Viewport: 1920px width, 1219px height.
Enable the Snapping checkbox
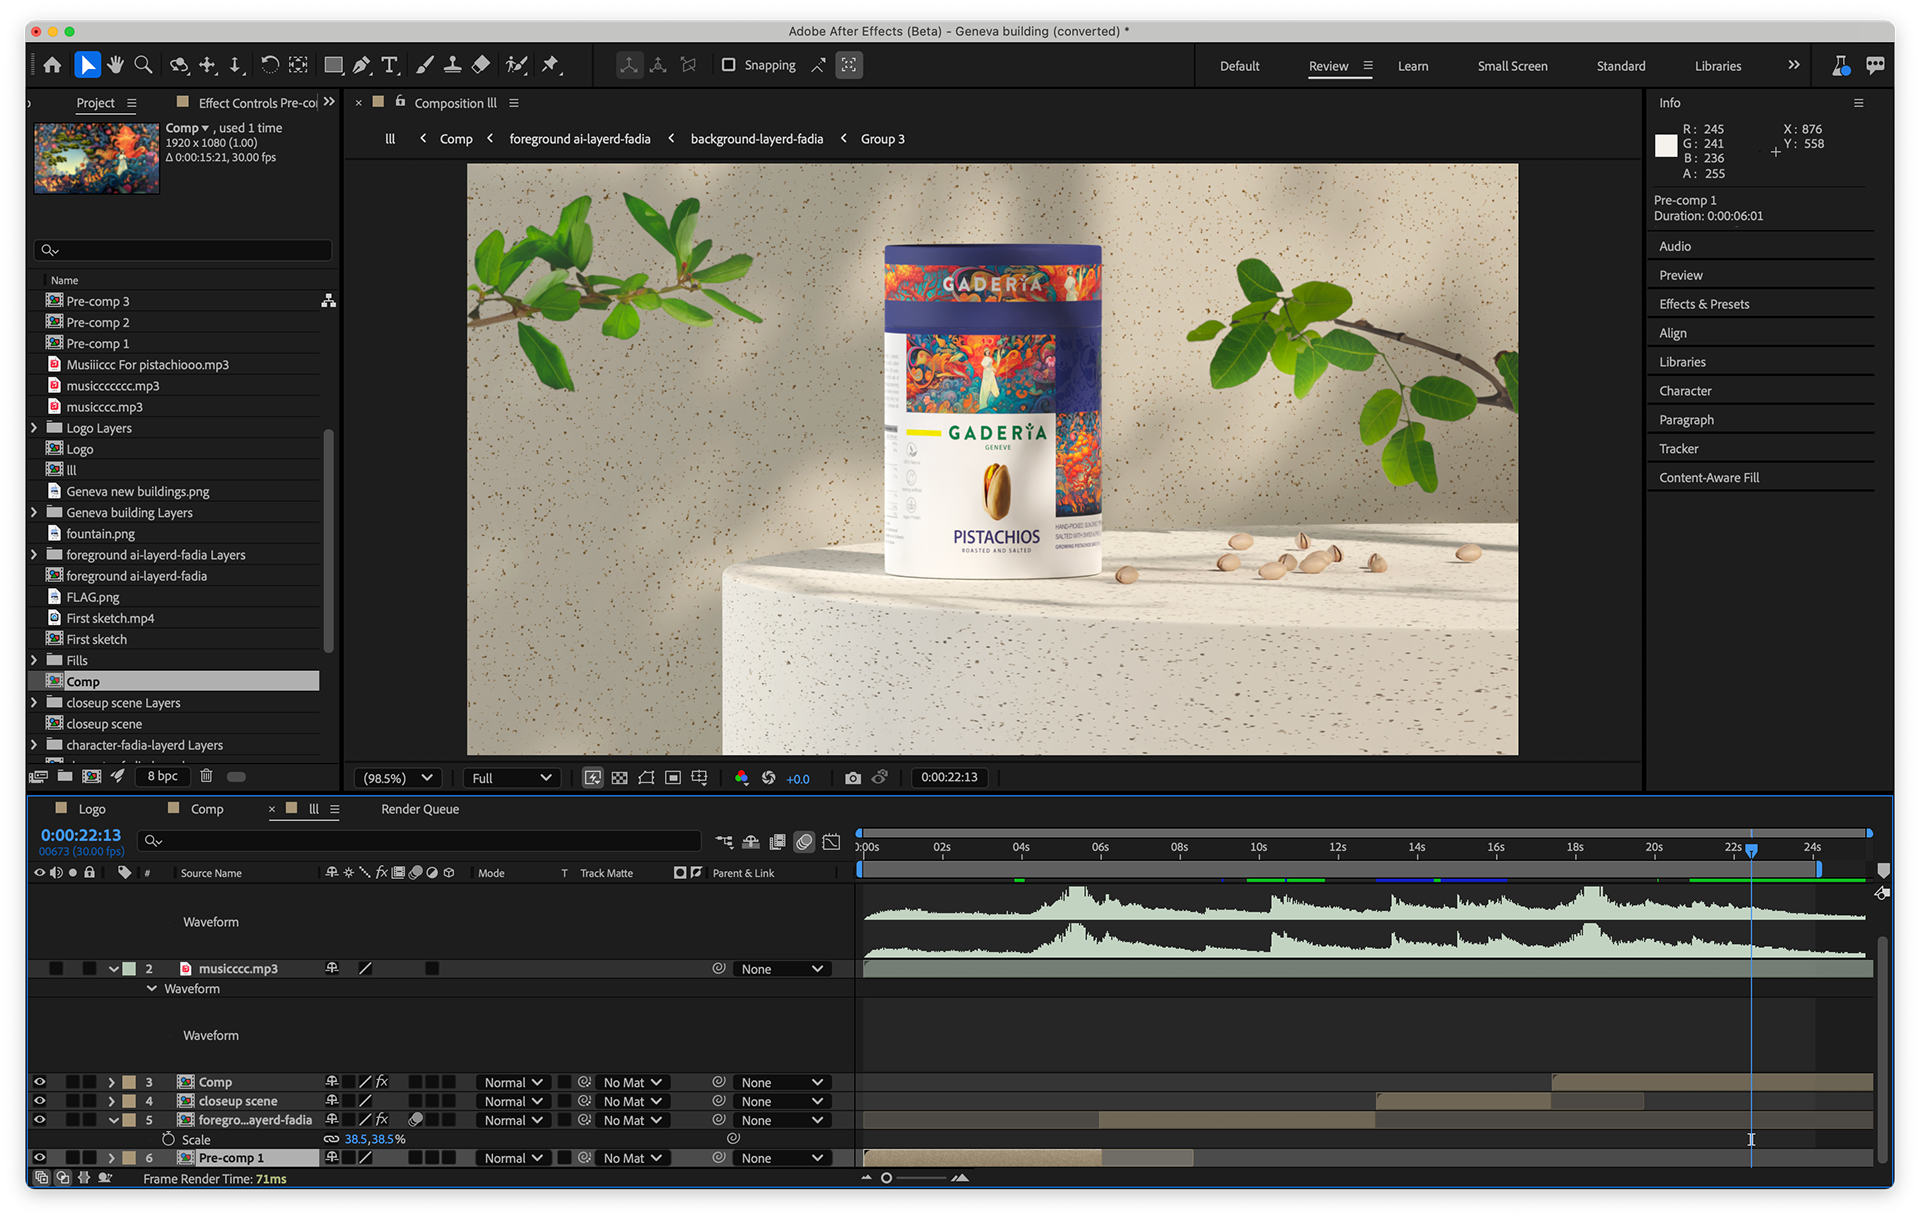728,65
